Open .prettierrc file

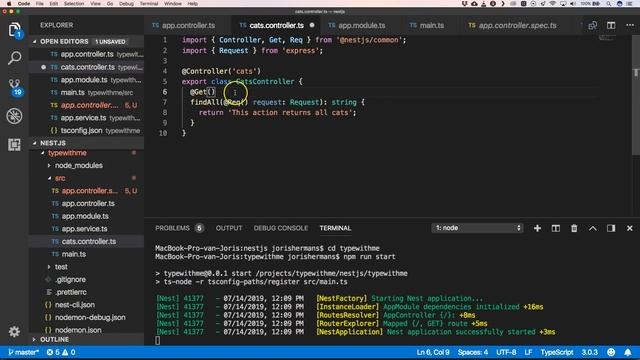(x=71, y=292)
